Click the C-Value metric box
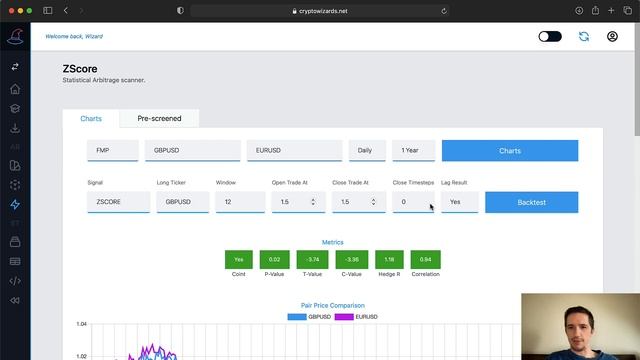 tap(351, 260)
